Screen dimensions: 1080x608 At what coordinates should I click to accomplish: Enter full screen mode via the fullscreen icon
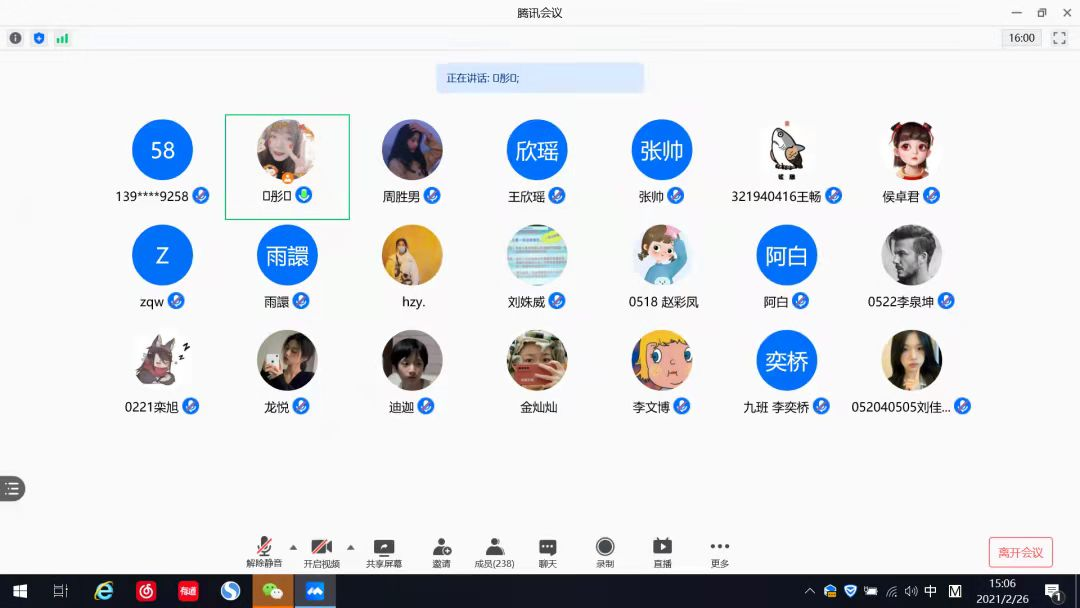tap(1059, 39)
